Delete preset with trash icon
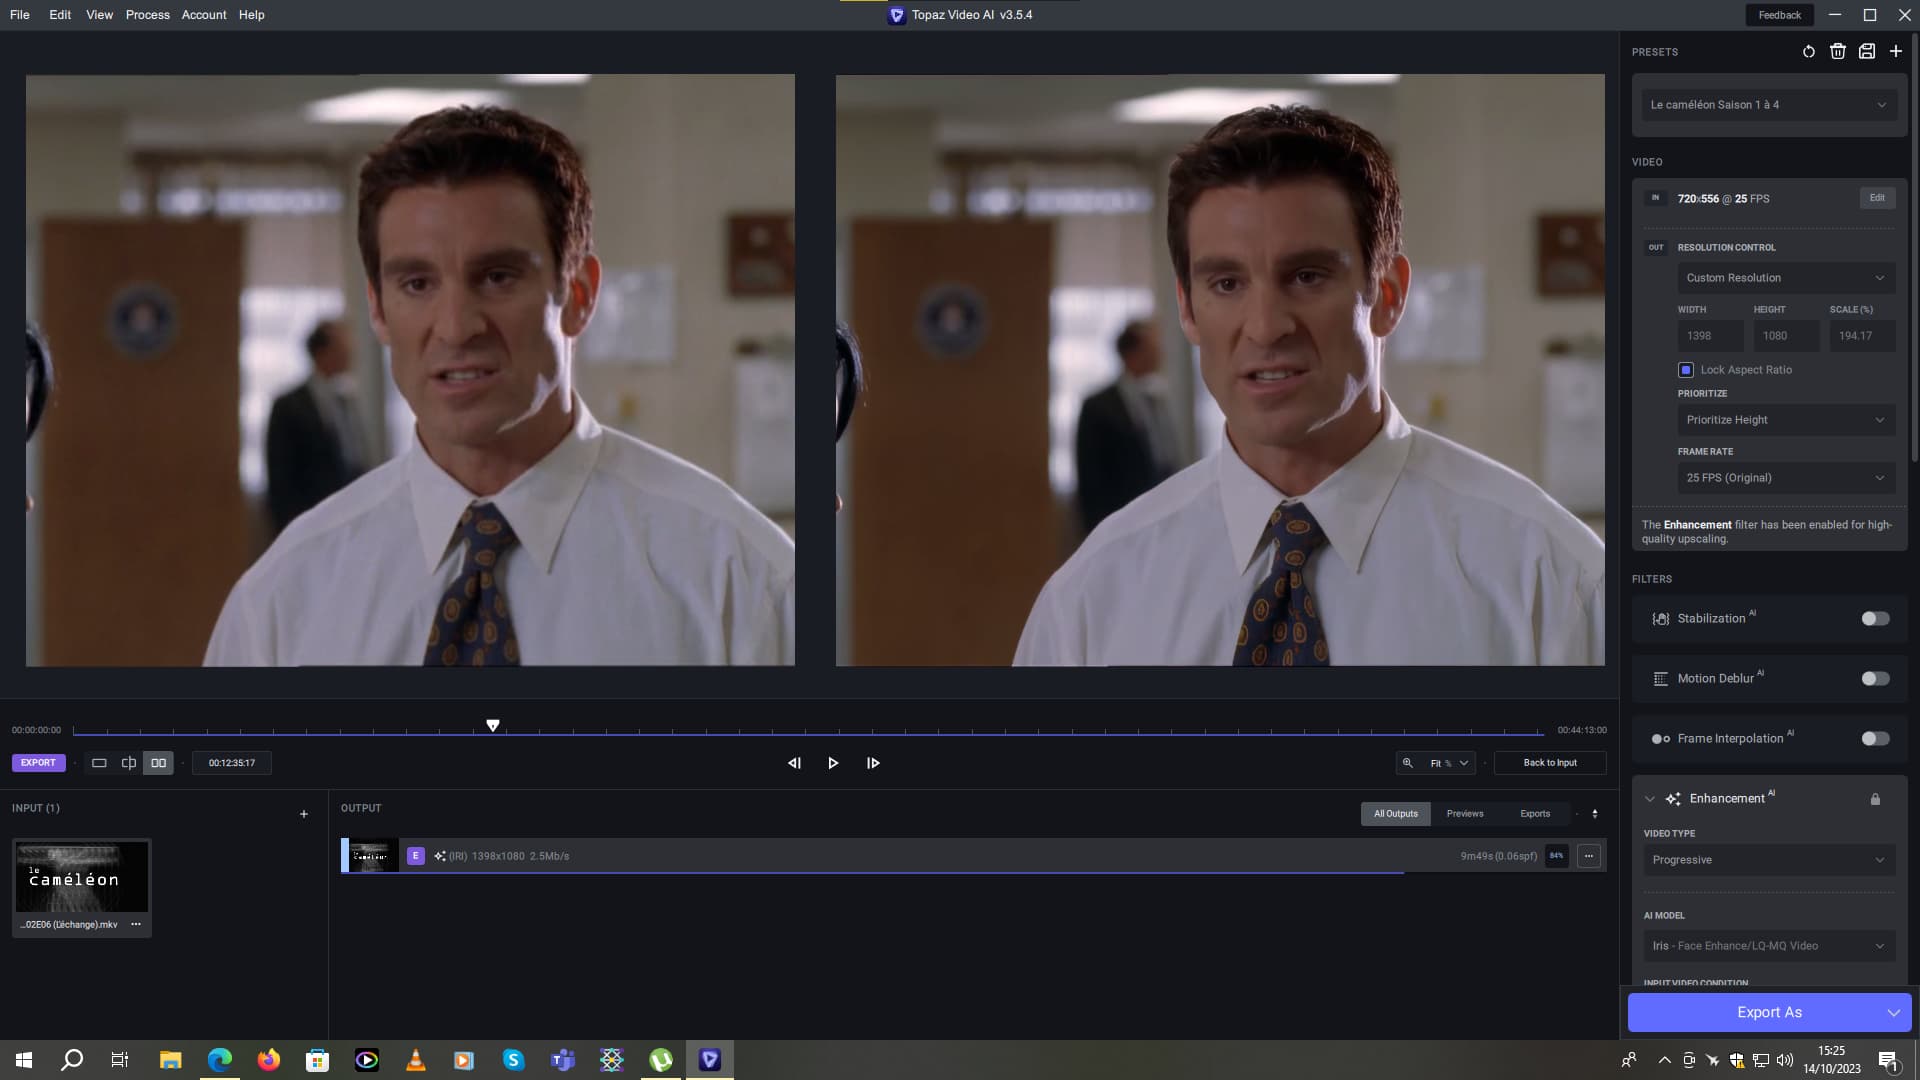The image size is (1920, 1080). (1837, 52)
